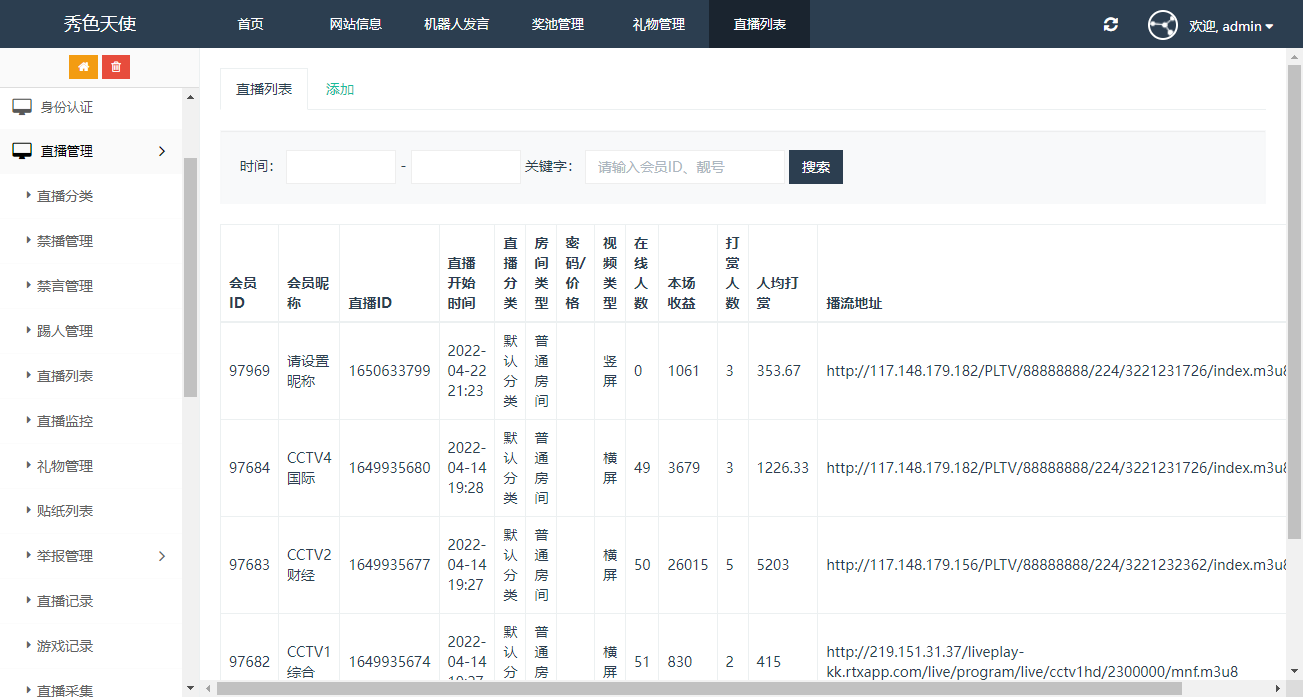The width and height of the screenshot is (1303, 697).
Task: Open the 欢迎, admin dropdown menu
Action: point(1231,26)
